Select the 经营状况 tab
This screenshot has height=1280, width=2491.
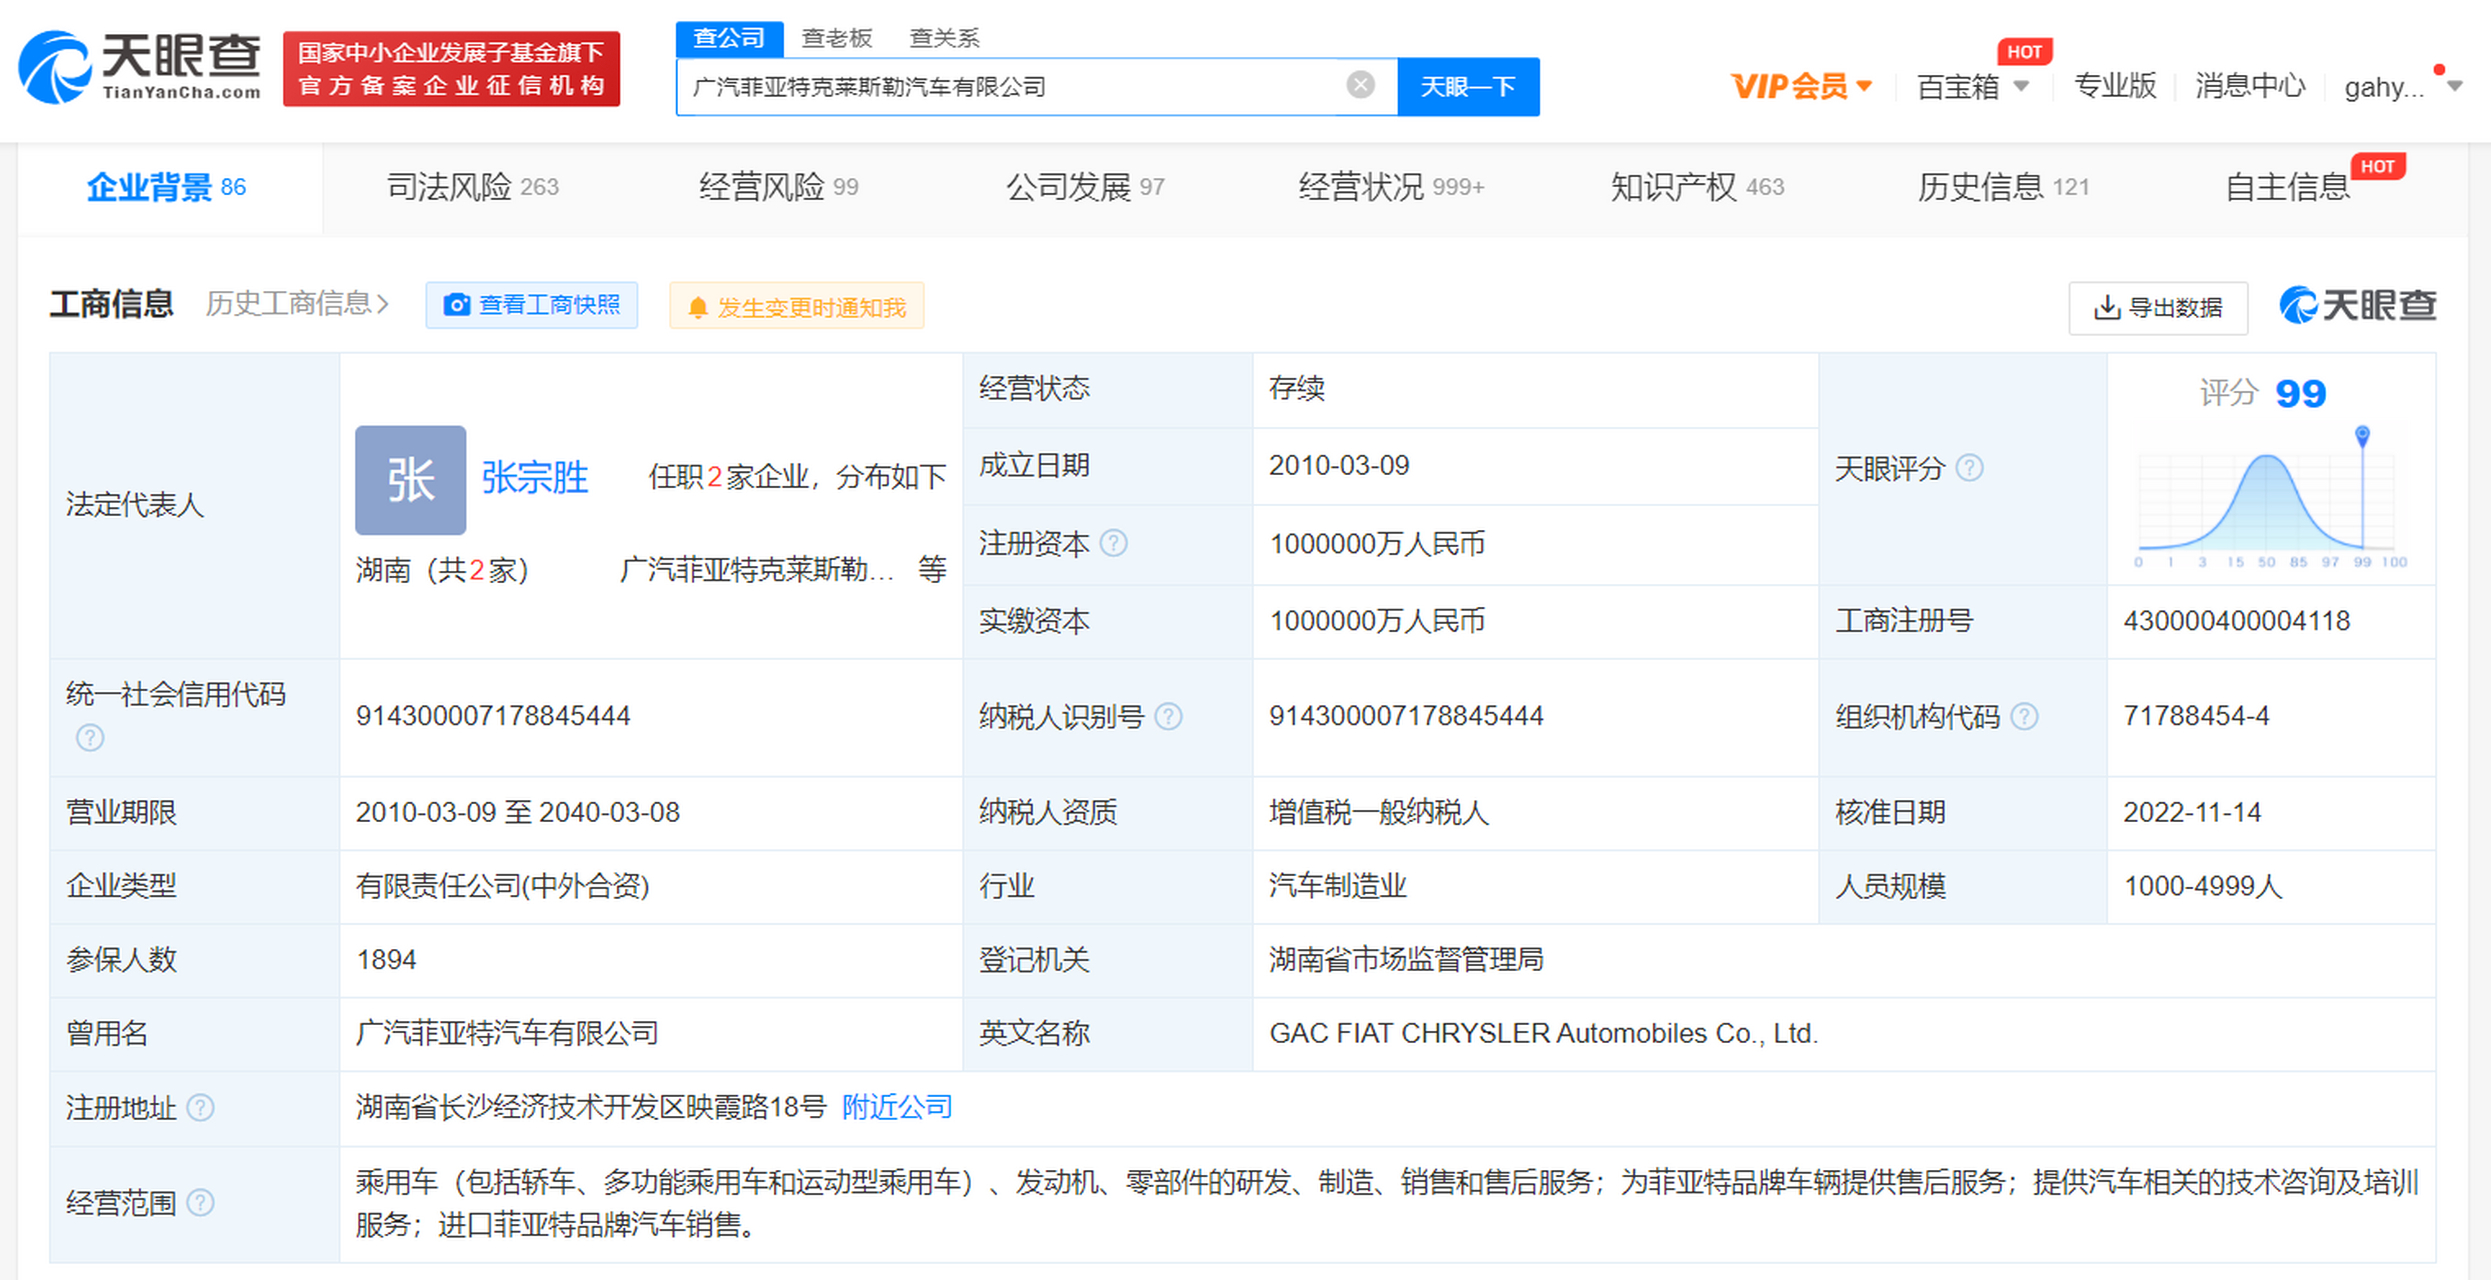(1391, 187)
